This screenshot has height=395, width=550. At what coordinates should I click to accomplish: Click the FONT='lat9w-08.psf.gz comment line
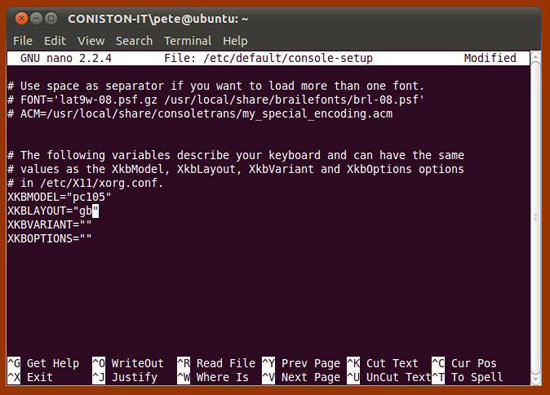tap(216, 100)
